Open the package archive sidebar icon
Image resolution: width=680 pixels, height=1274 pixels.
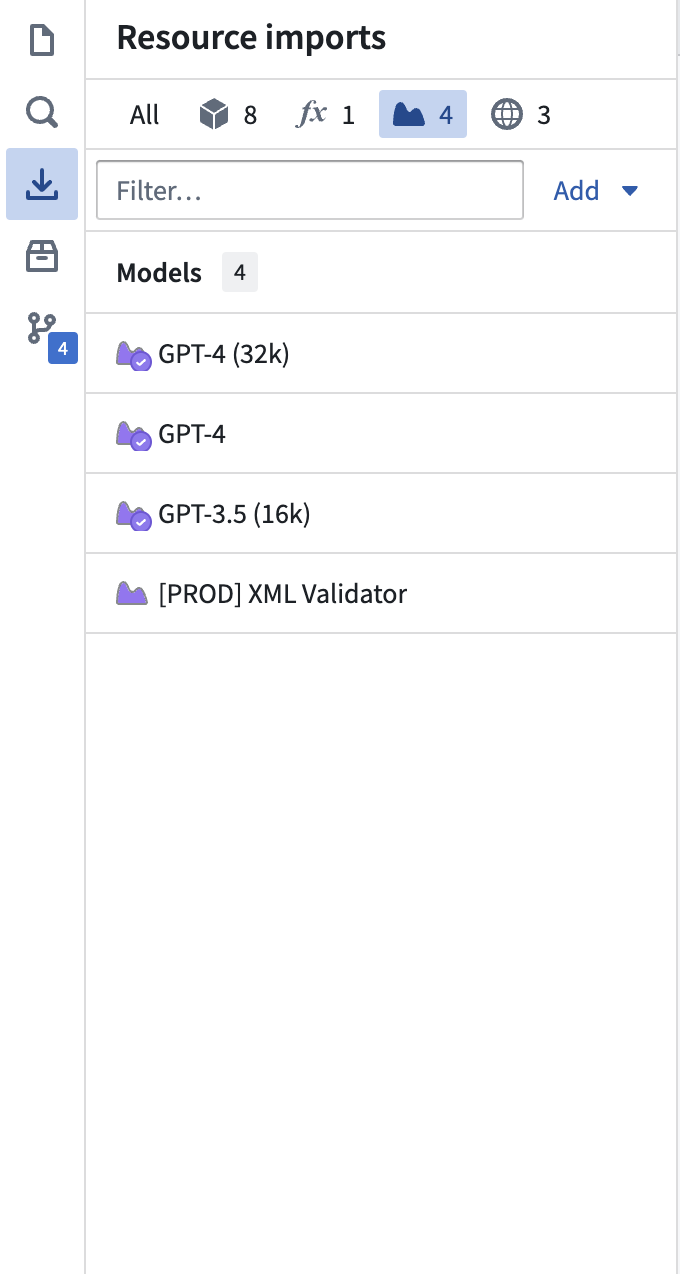41,257
